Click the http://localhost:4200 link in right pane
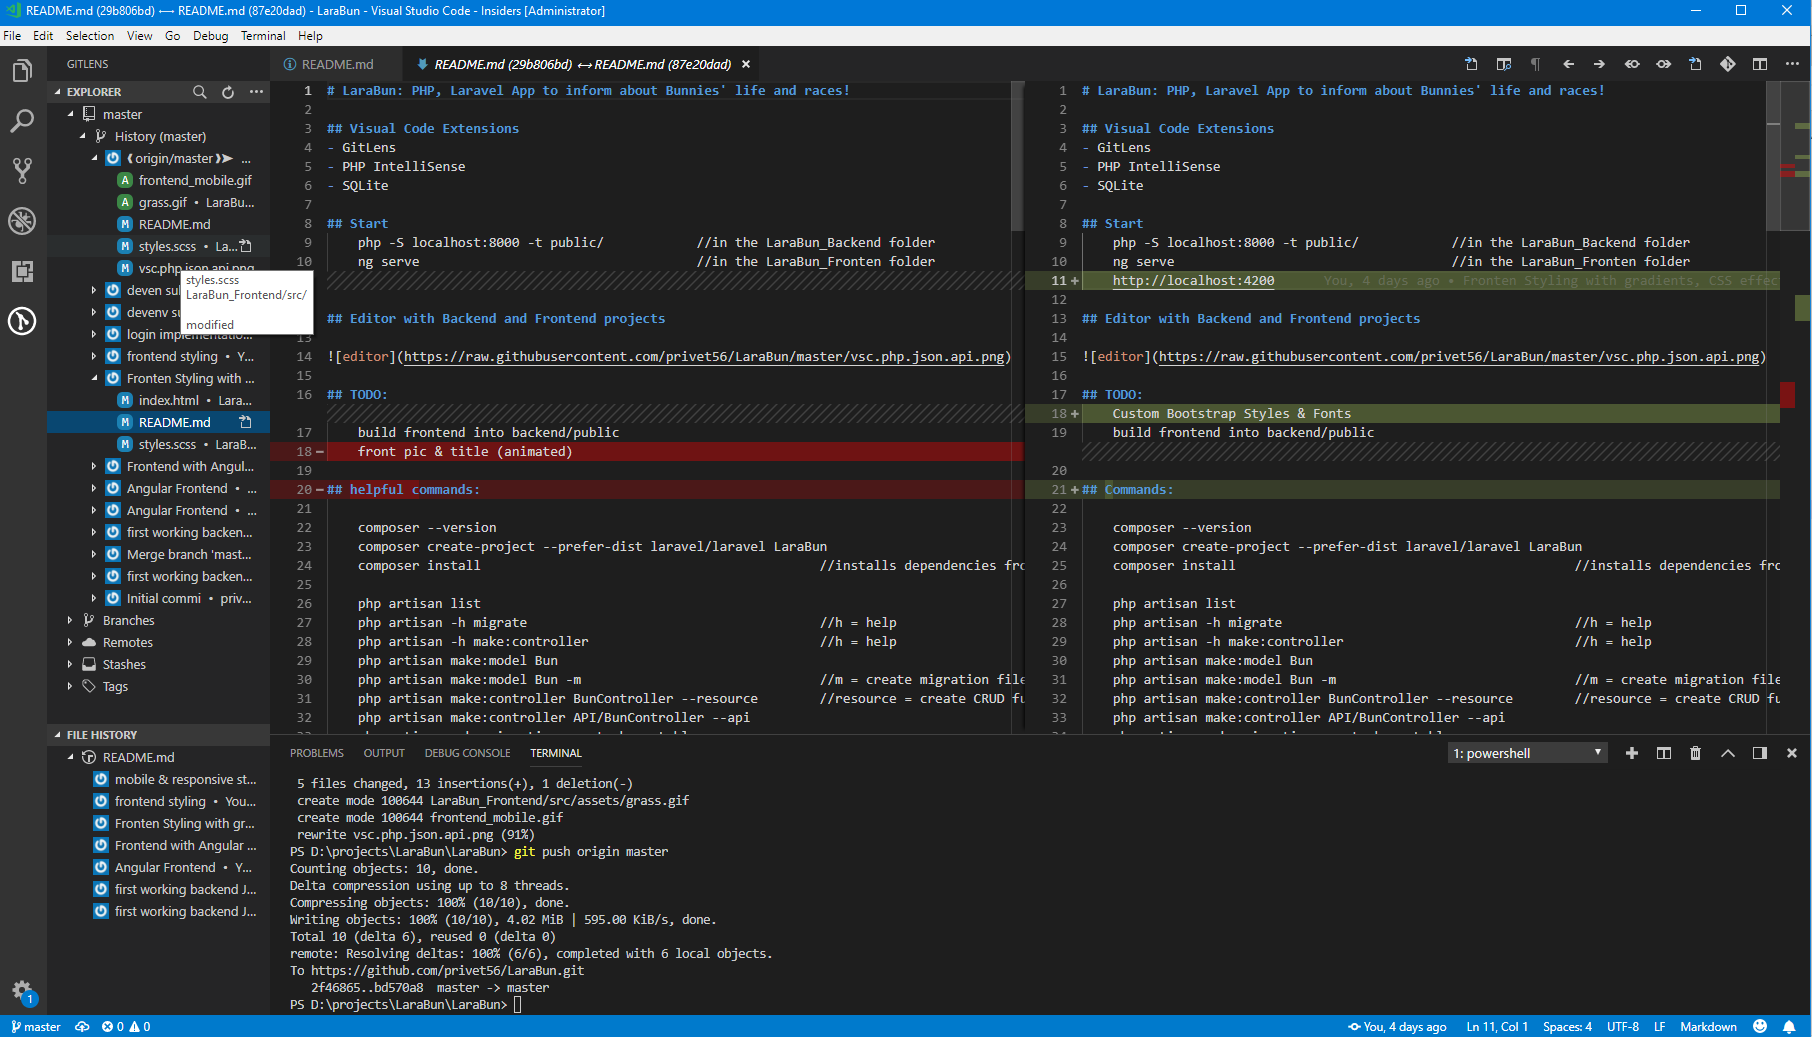Screen dimensions: 1812x1037 tap(1193, 281)
